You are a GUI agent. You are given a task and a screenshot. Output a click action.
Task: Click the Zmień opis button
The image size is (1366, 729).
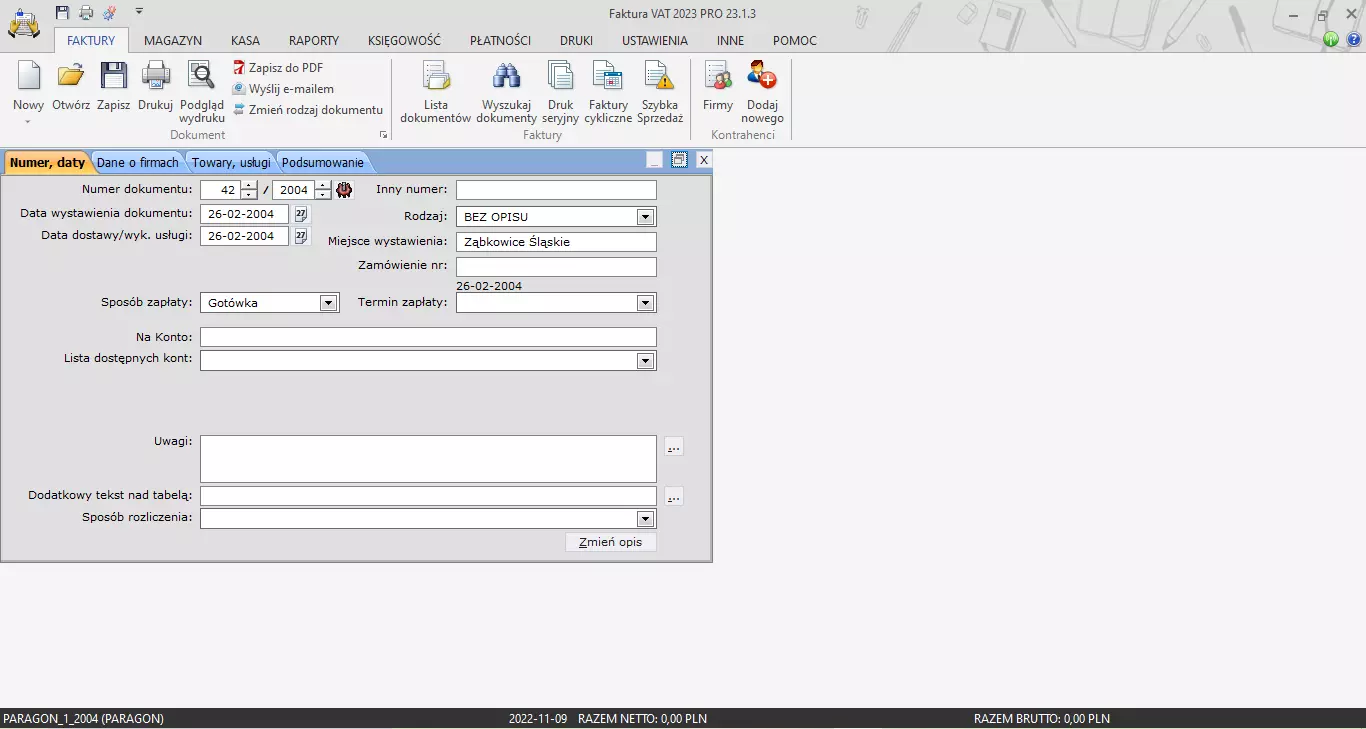[x=610, y=542]
